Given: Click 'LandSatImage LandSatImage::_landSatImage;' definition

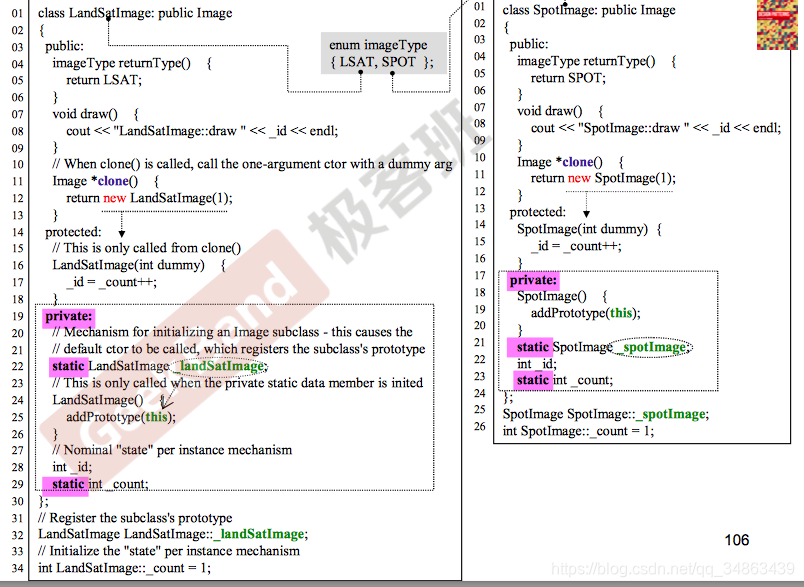Looking at the screenshot, I should (x=173, y=534).
